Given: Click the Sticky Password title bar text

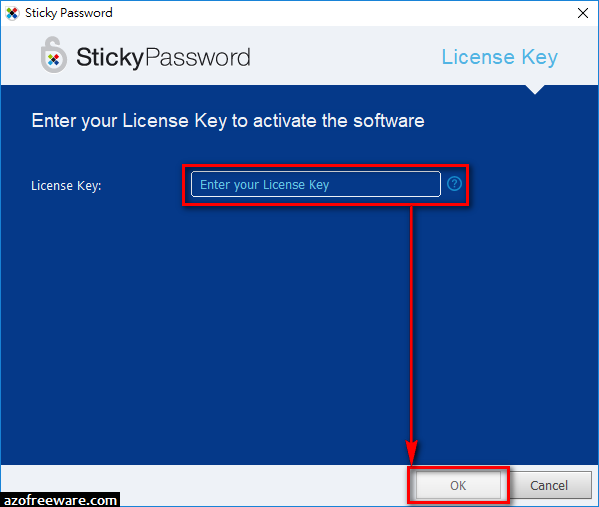Looking at the screenshot, I should click(69, 13).
